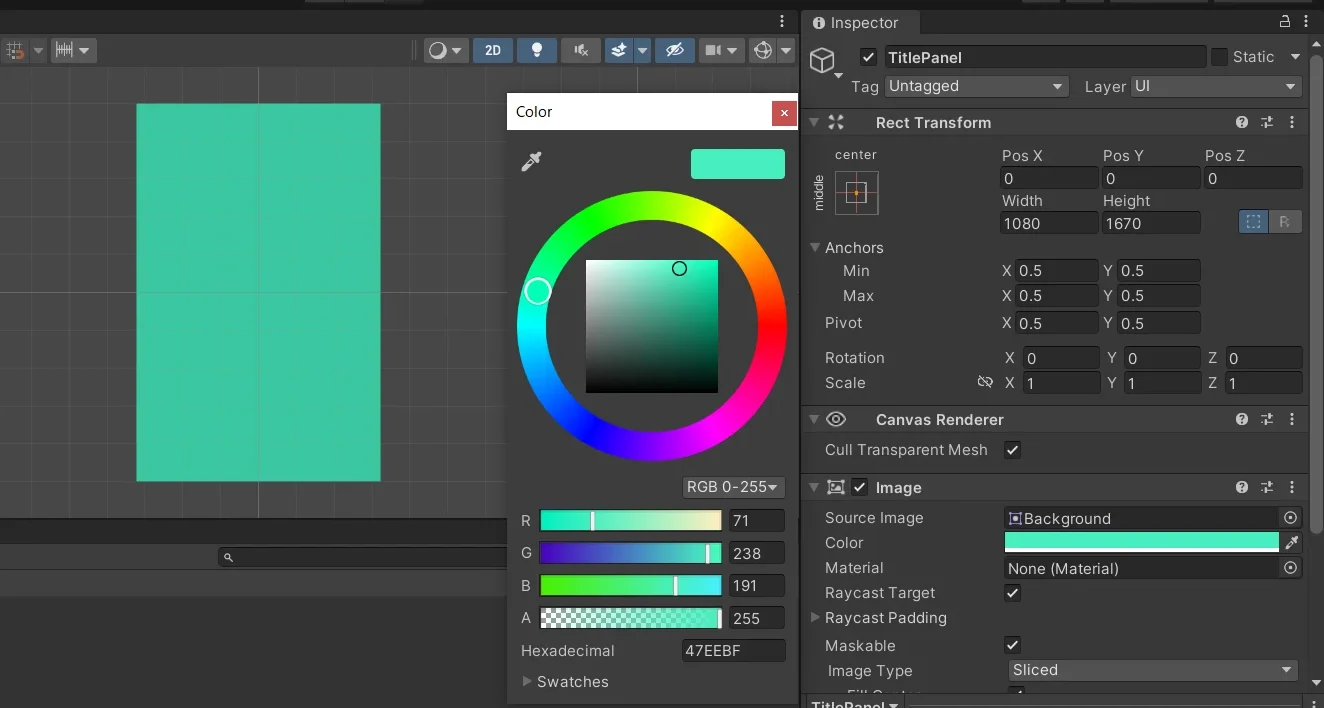Open Rect Transform help reference icon

click(1242, 122)
